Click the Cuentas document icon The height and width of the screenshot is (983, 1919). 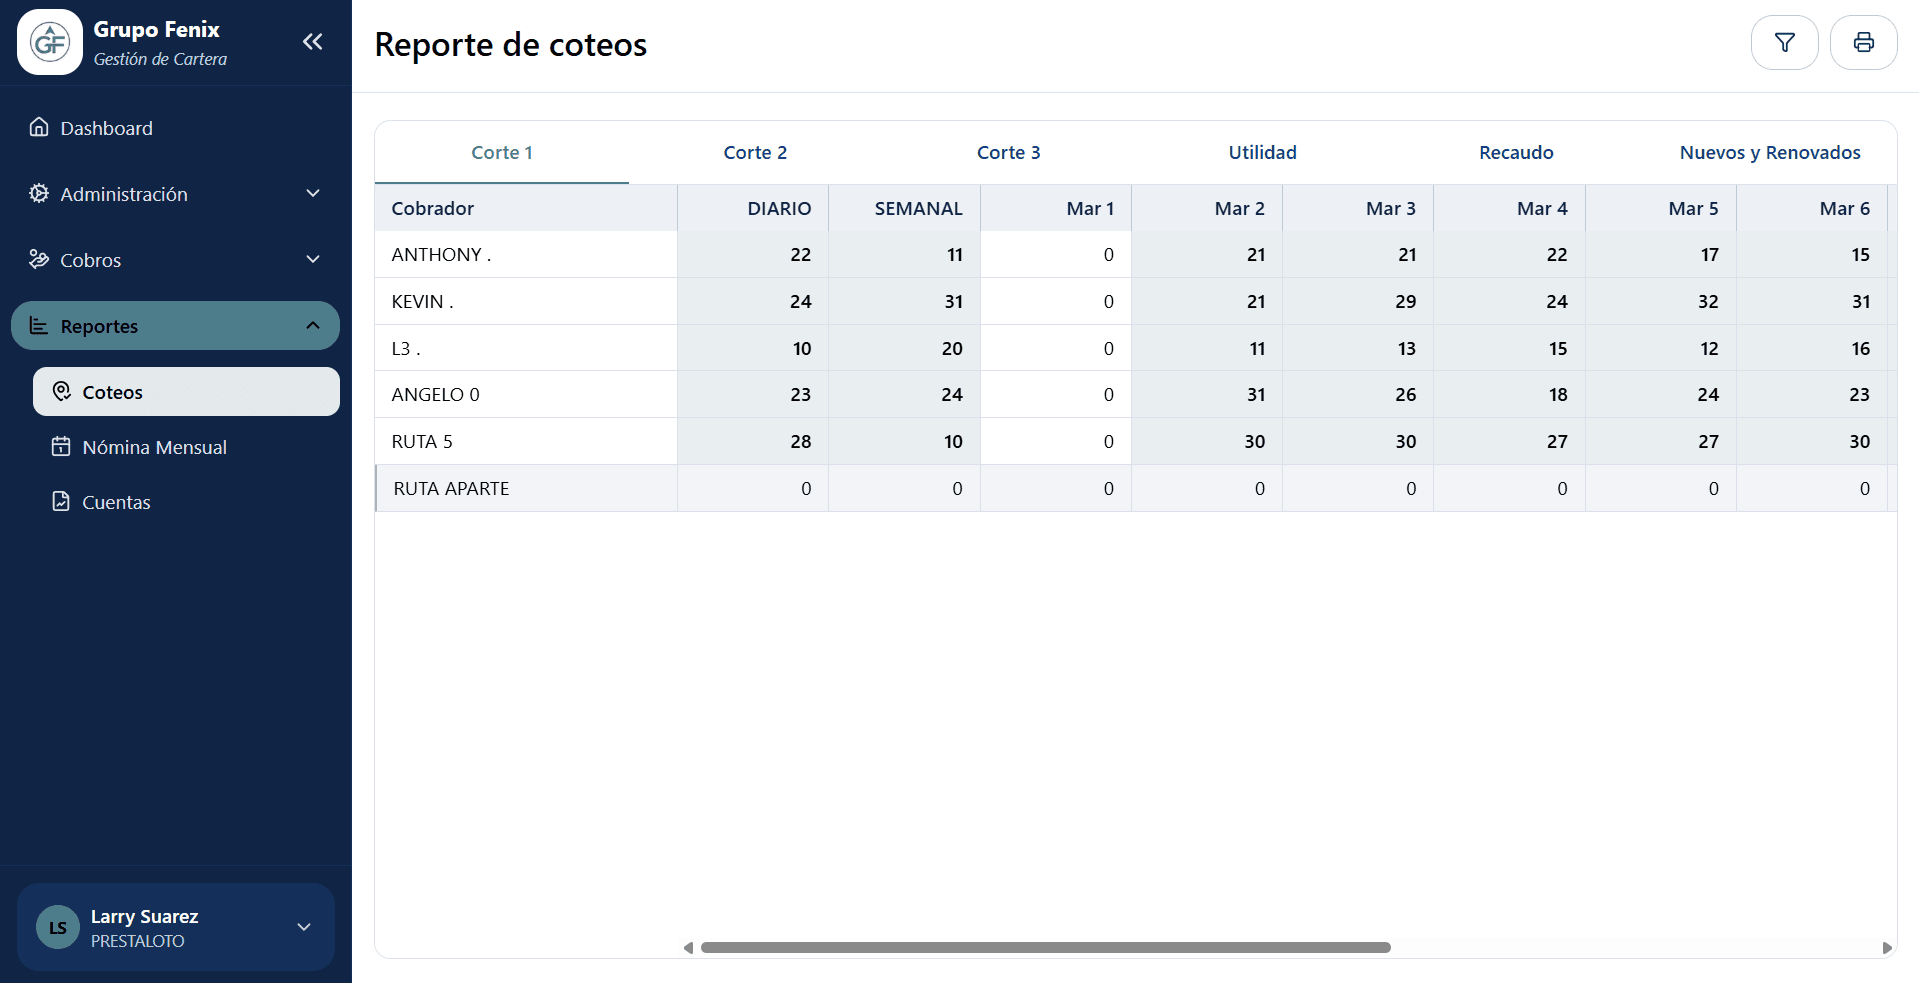pos(61,501)
